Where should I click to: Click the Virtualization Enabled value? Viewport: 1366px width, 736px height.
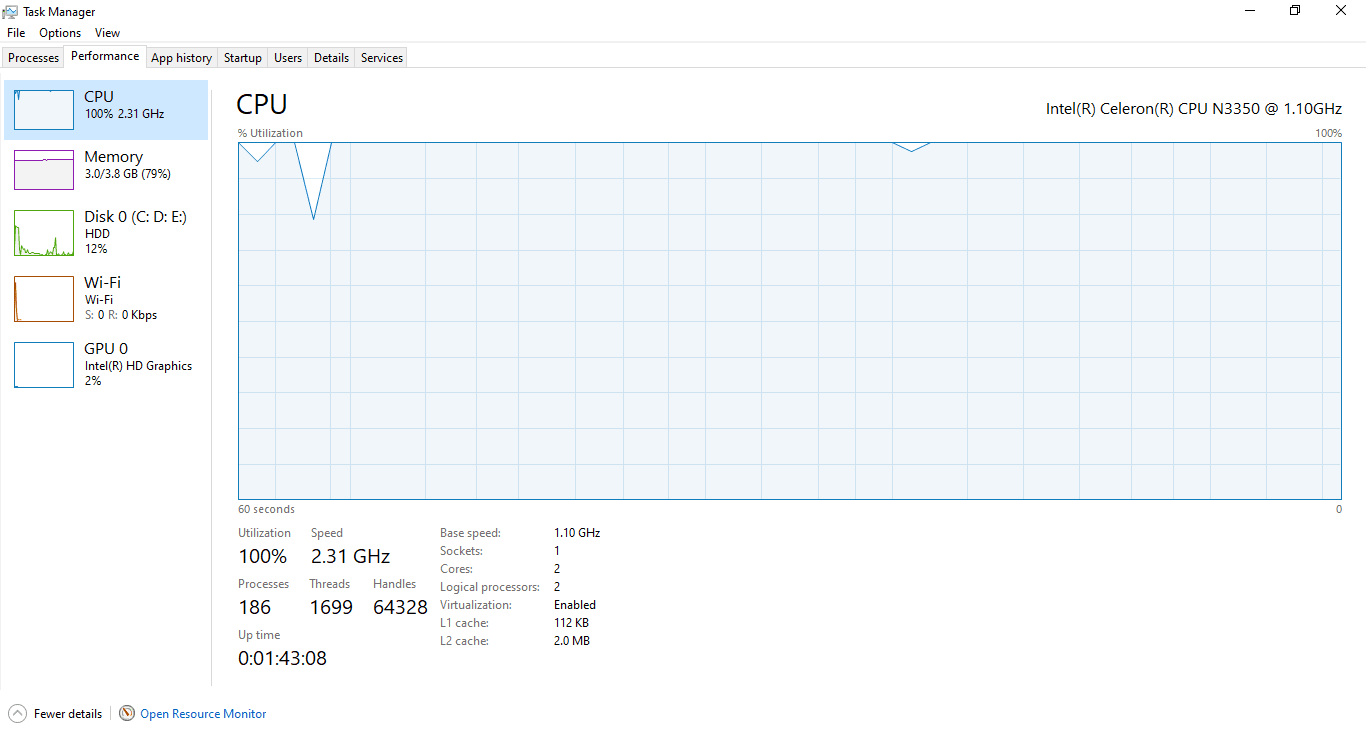coord(575,605)
